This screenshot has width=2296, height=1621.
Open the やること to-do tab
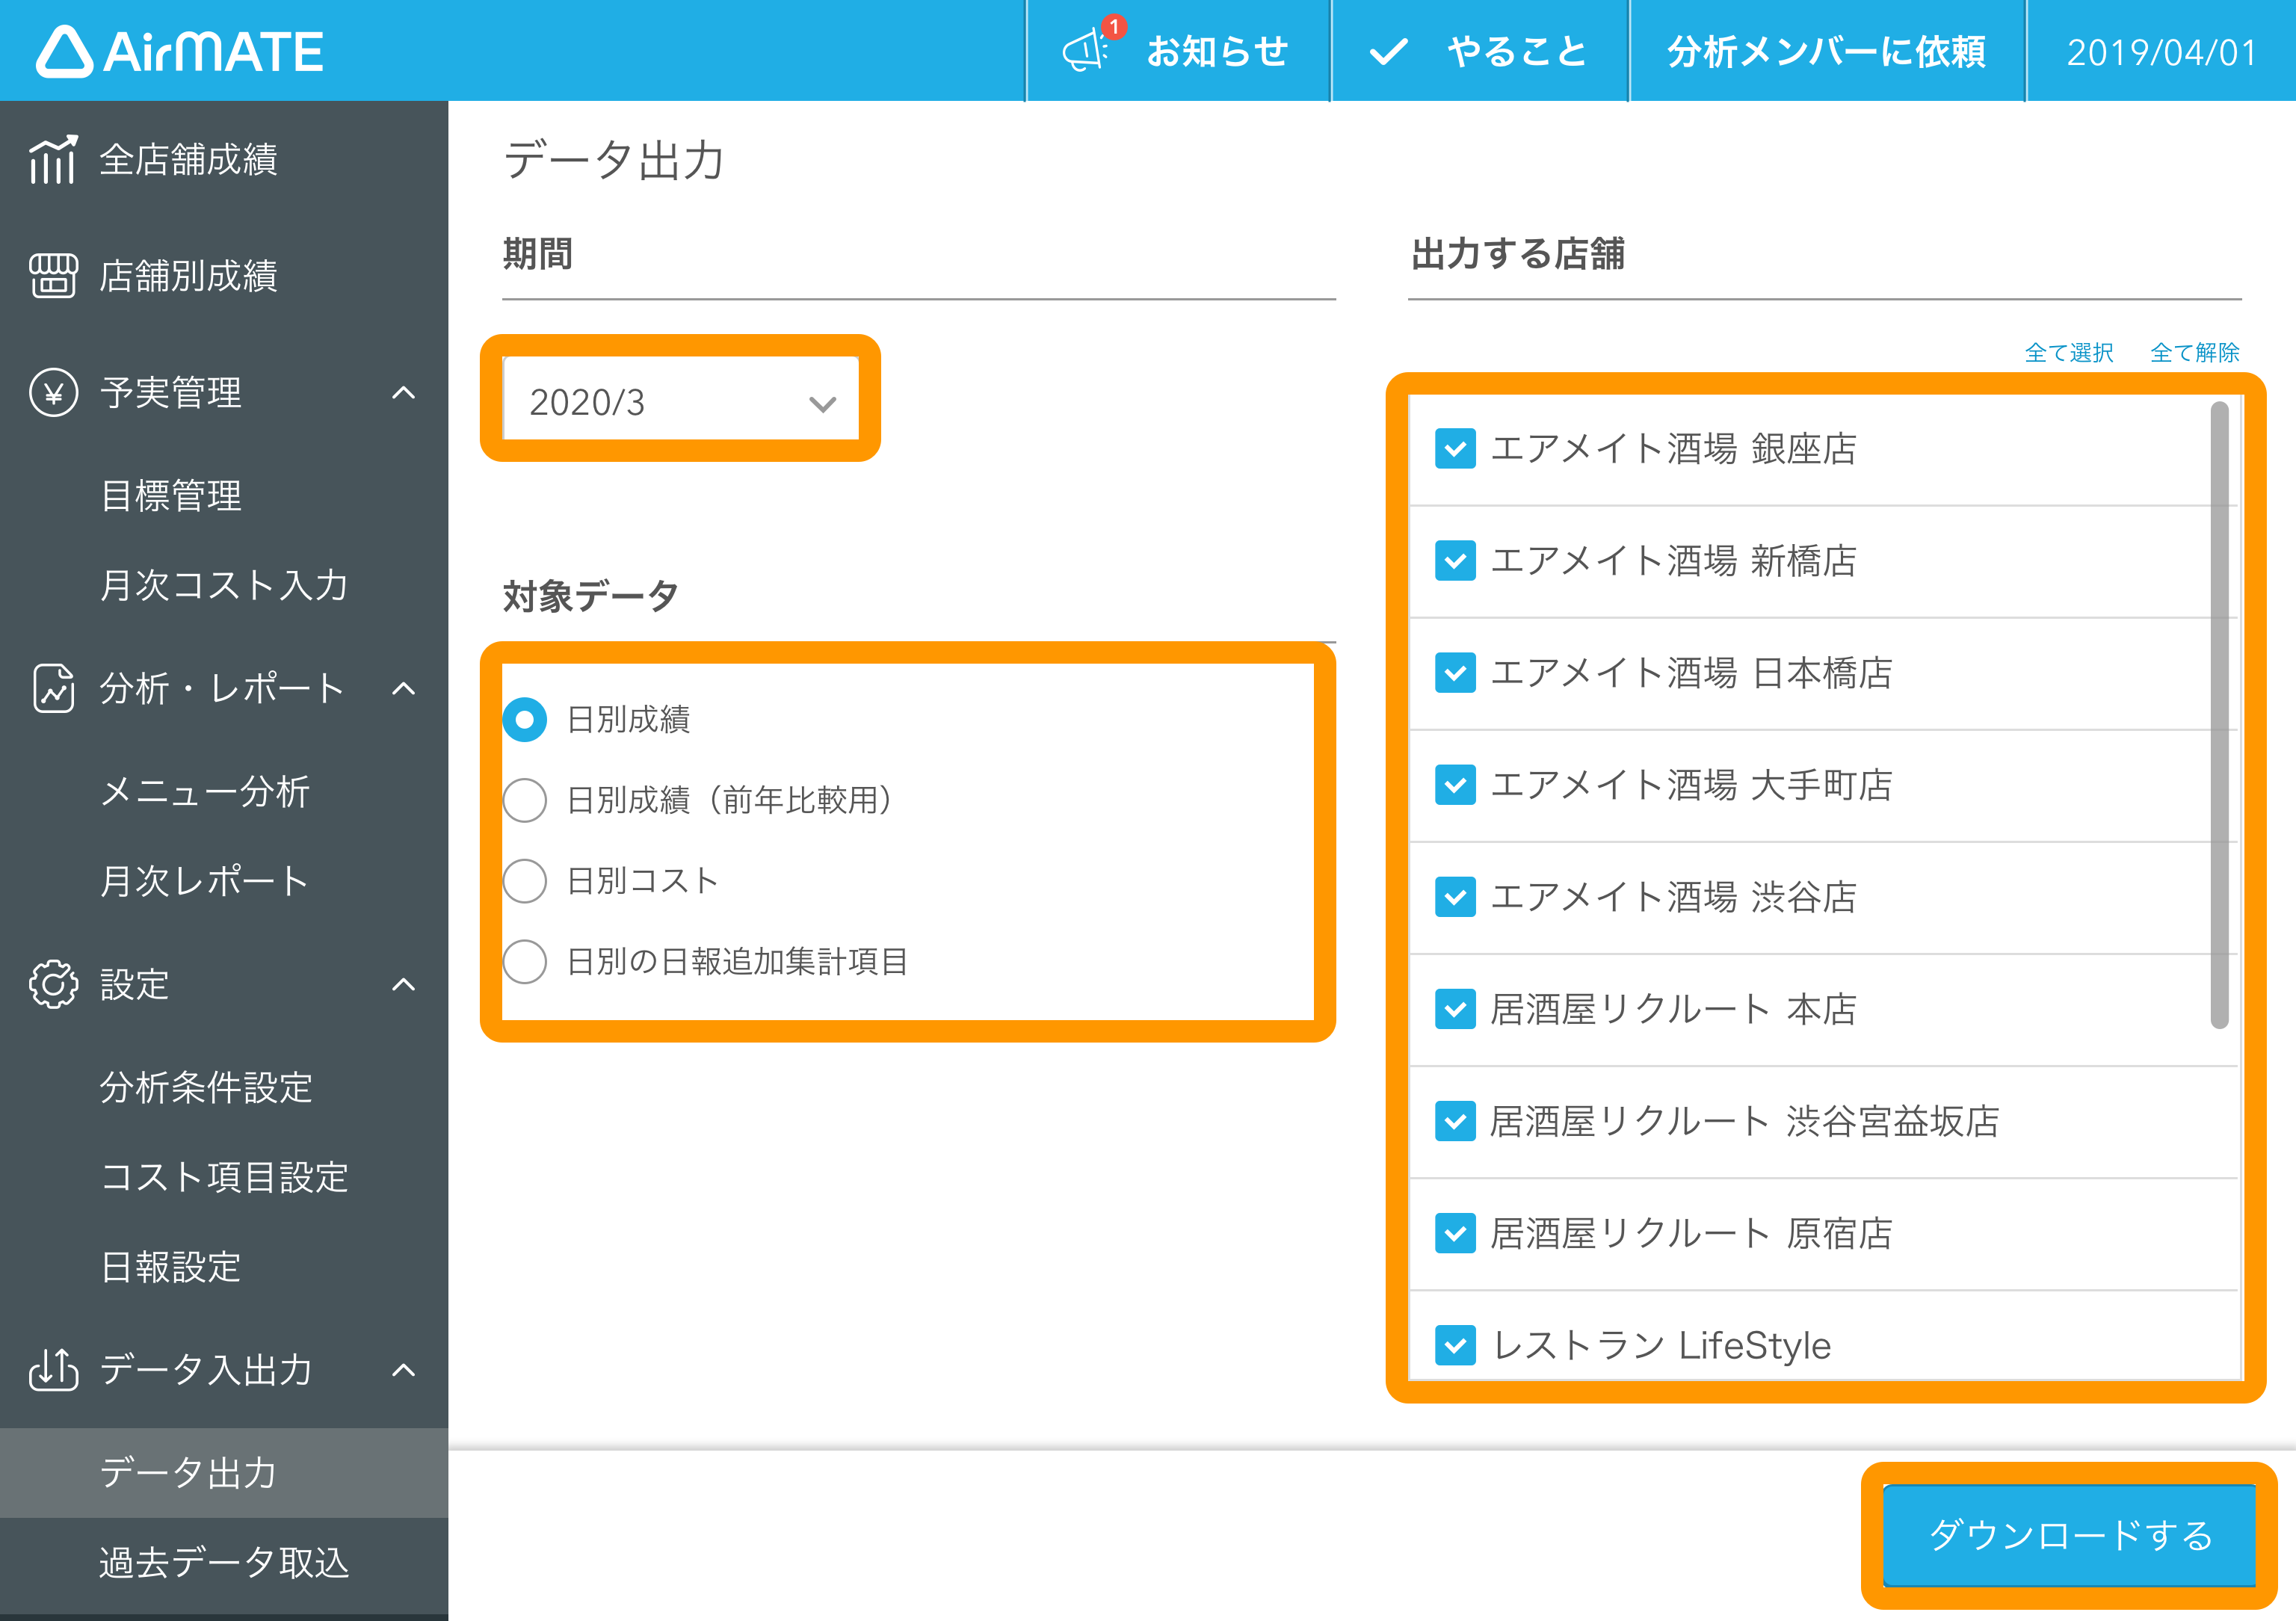pyautogui.click(x=1480, y=51)
